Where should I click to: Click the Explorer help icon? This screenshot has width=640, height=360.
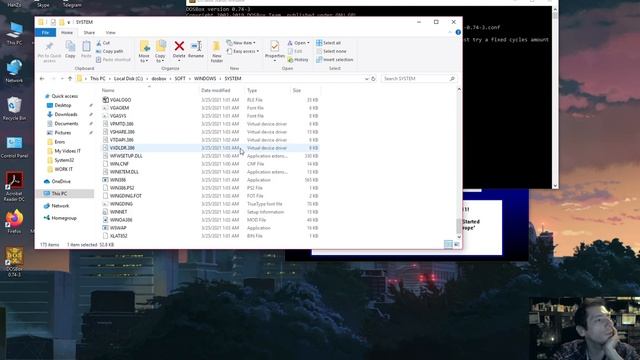[458, 32]
